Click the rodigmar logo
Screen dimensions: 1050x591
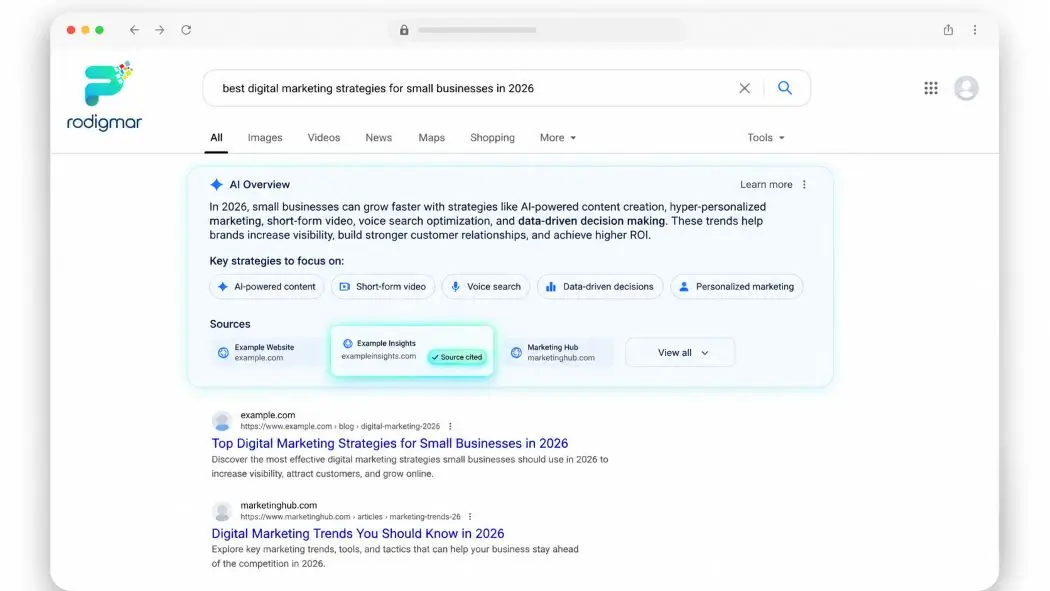[x=104, y=96]
